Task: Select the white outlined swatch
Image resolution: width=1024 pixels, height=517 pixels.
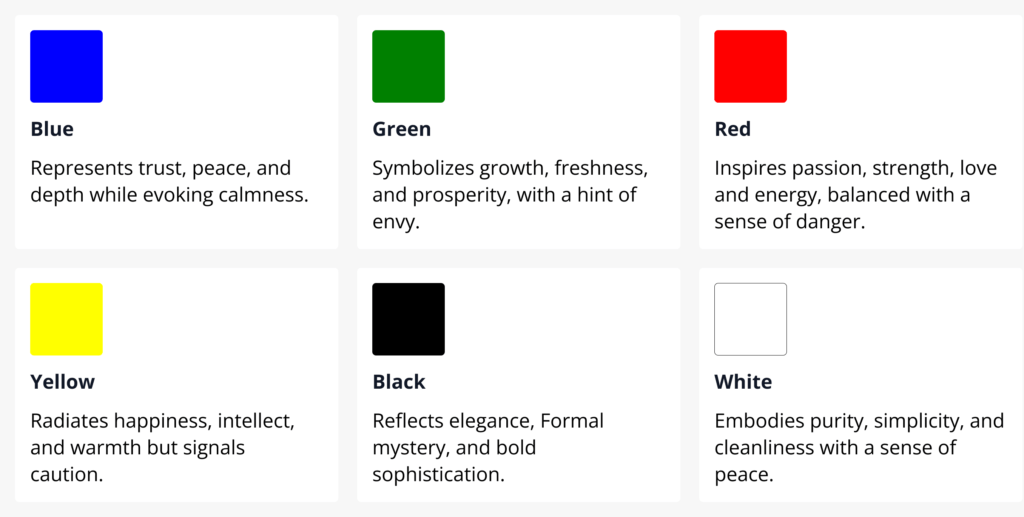Action: point(750,319)
